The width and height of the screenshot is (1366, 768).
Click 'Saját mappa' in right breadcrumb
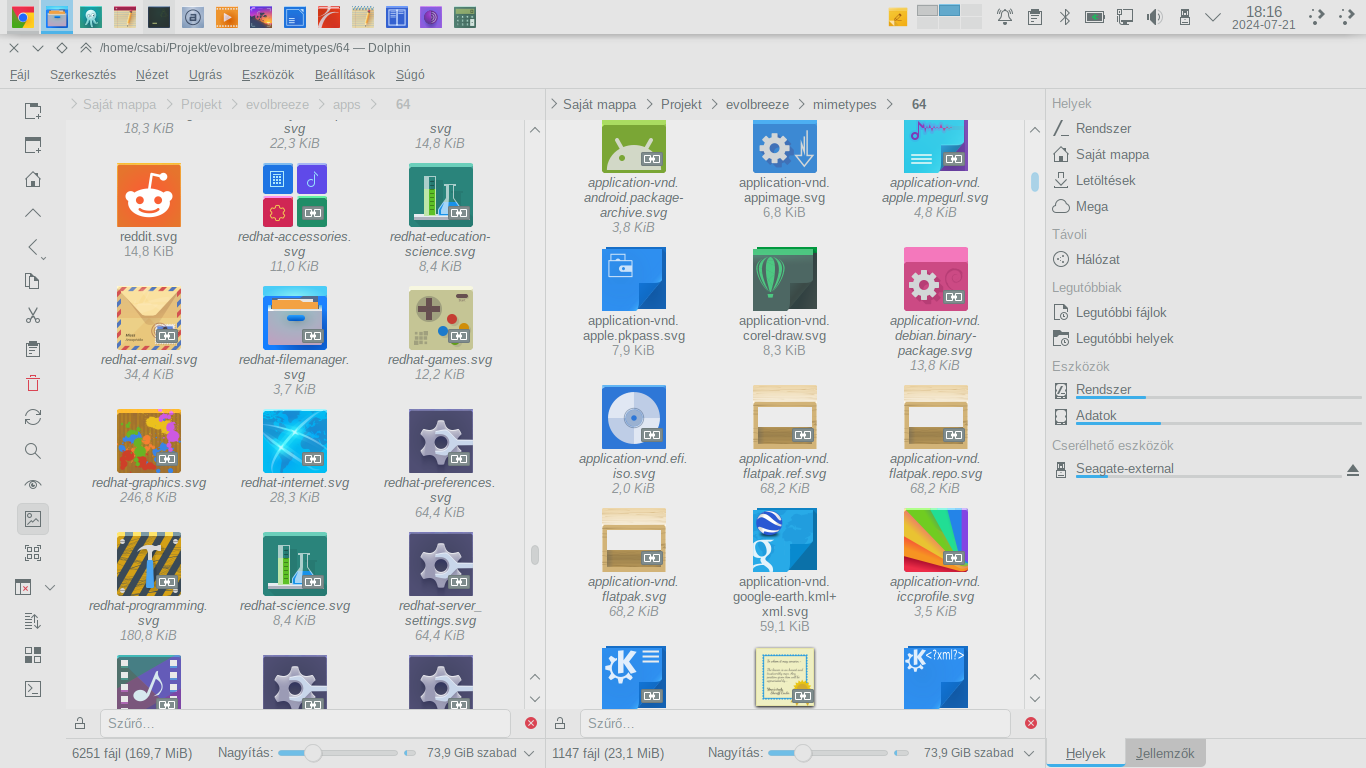600,104
